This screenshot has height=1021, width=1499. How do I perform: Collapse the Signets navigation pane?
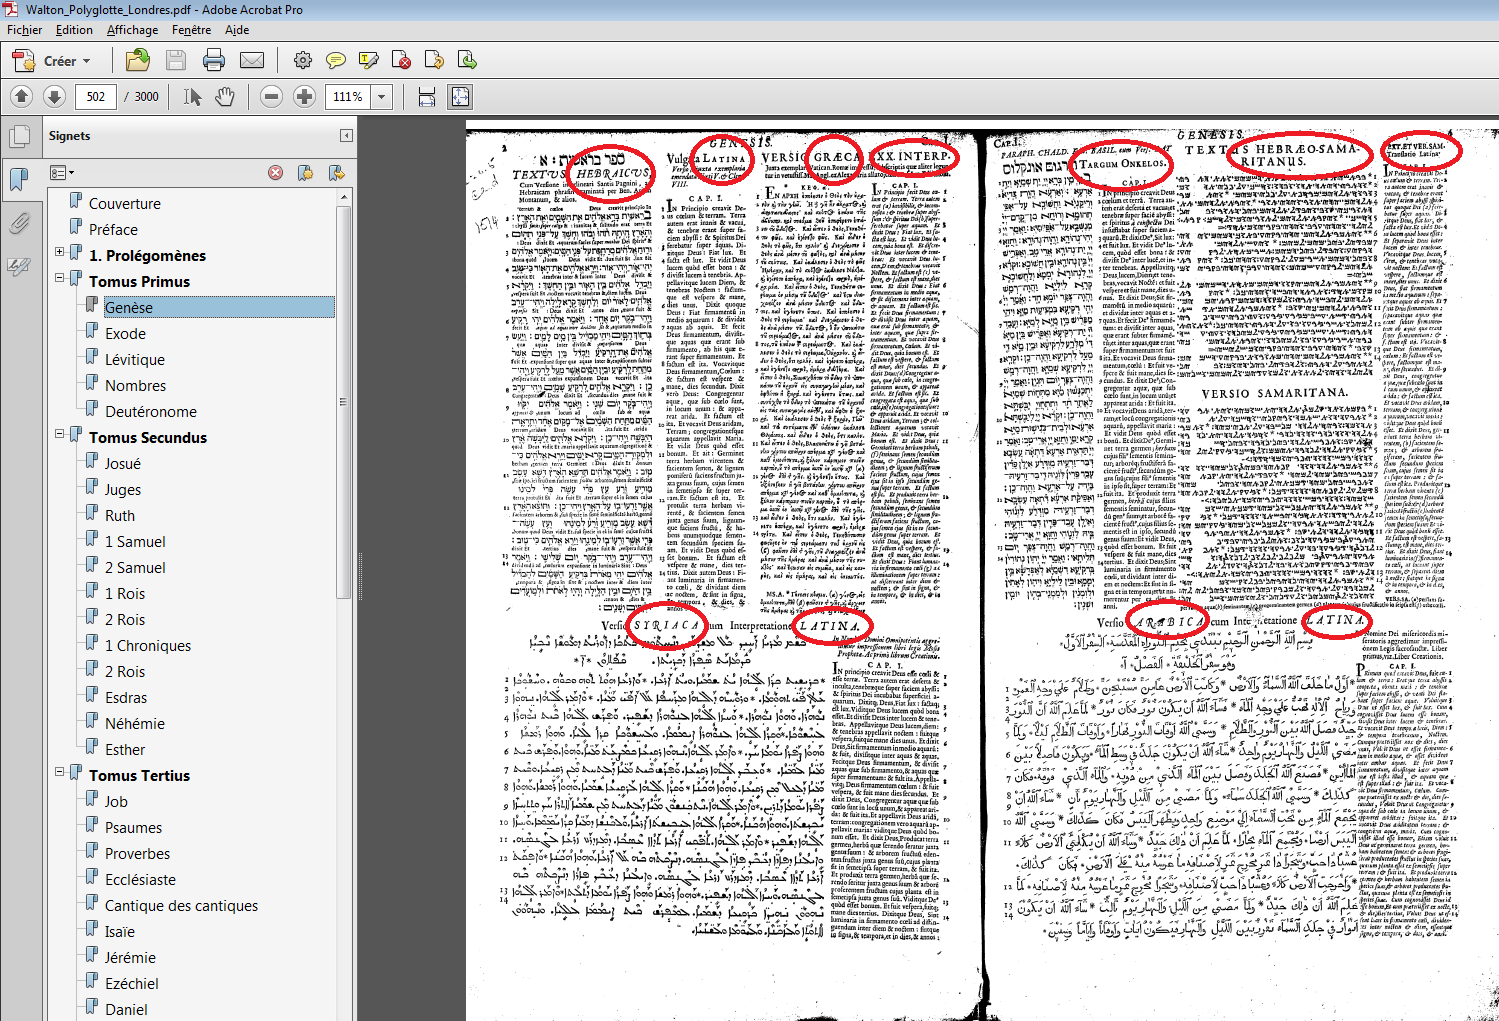pos(346,135)
